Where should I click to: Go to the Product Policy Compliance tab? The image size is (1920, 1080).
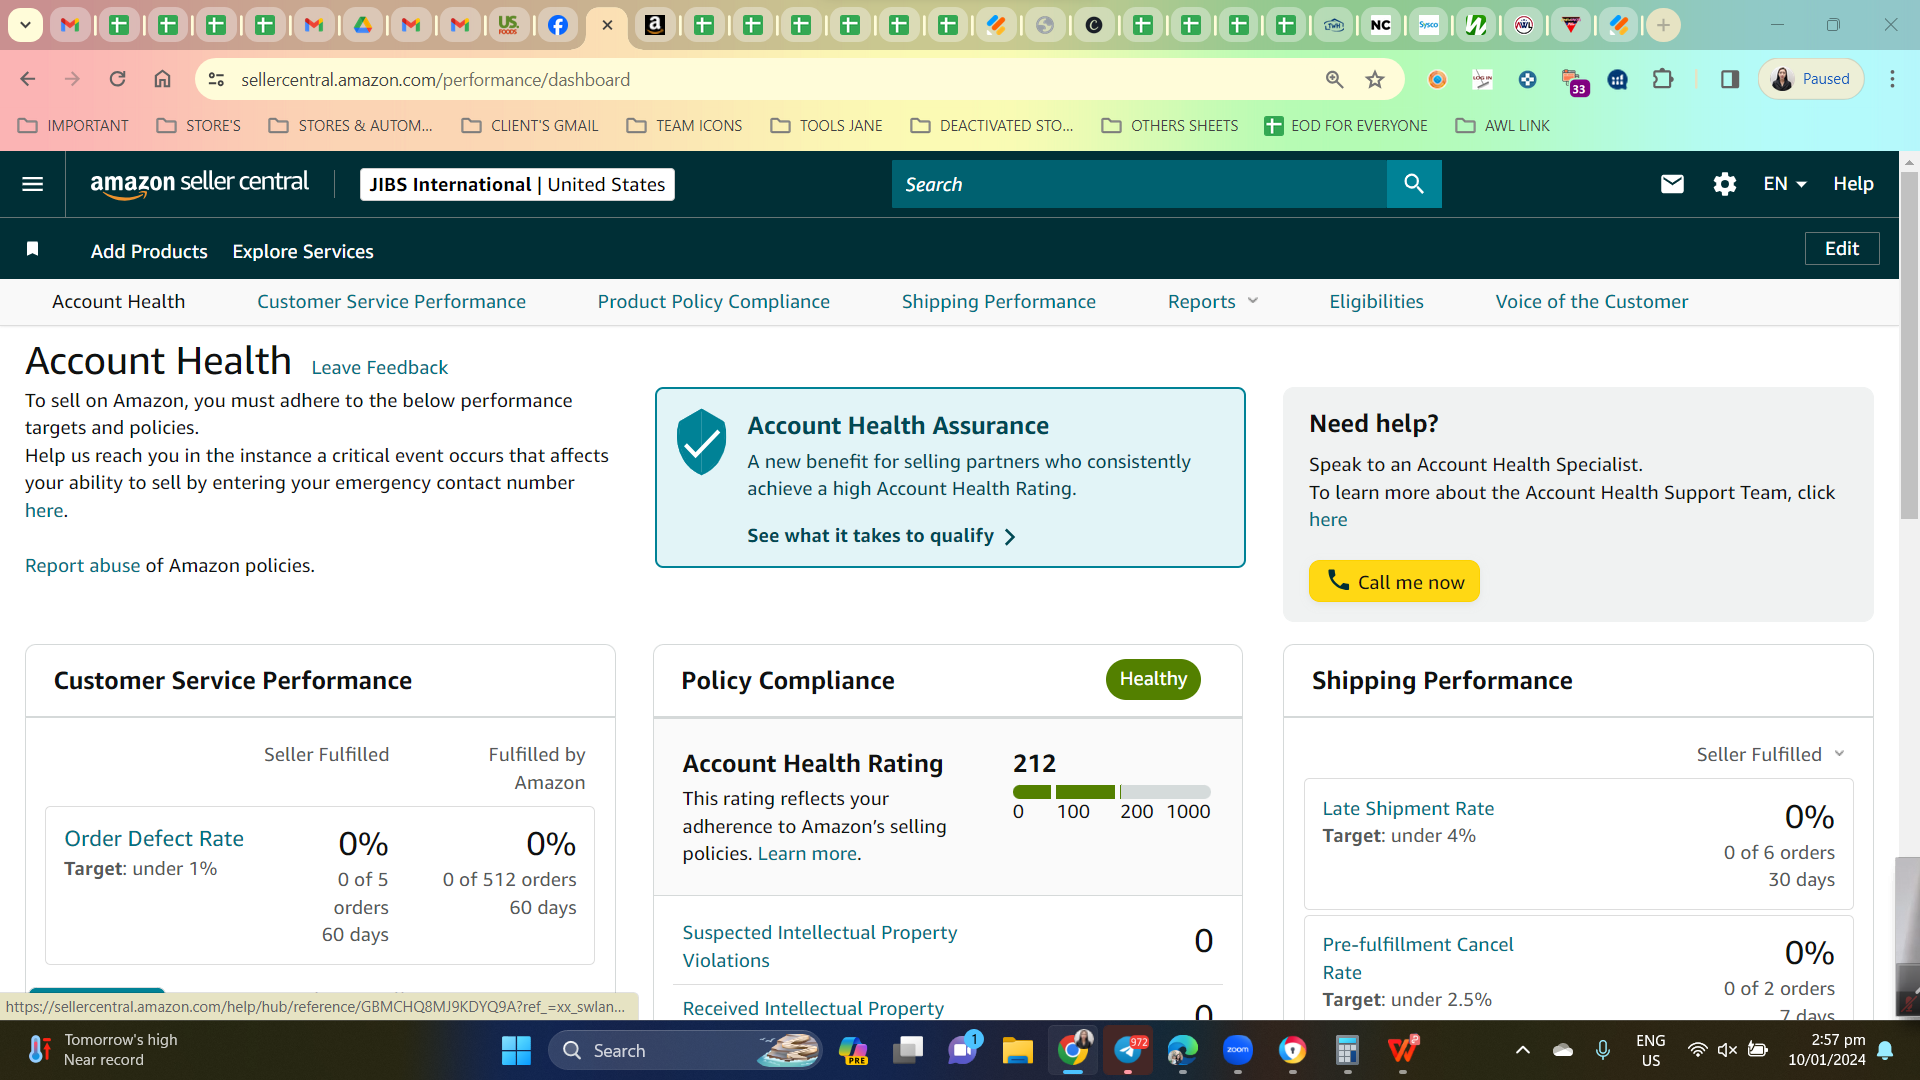coord(714,302)
